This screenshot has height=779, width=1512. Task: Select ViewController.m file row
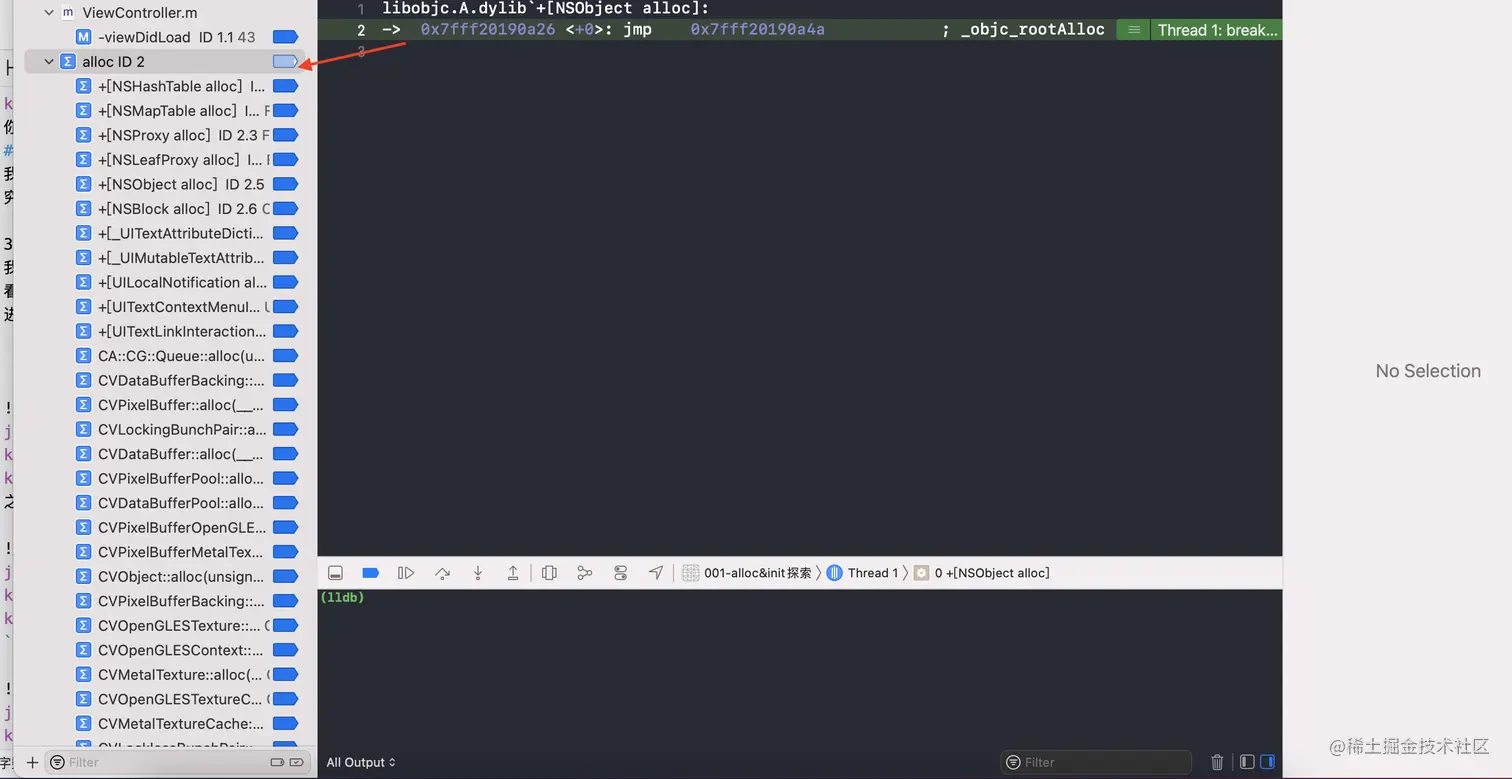point(165,13)
